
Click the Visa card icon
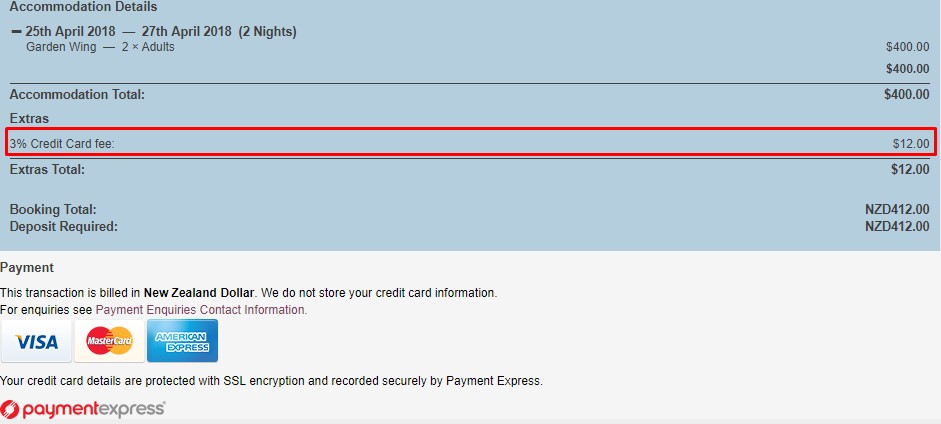(37, 341)
